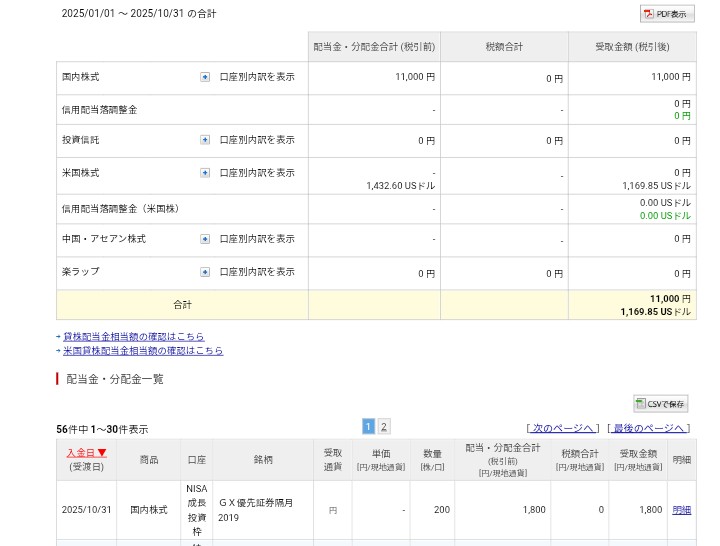This screenshot has height=546, width=720.
Task: Click the PDF表示 button
Action: (x=667, y=14)
